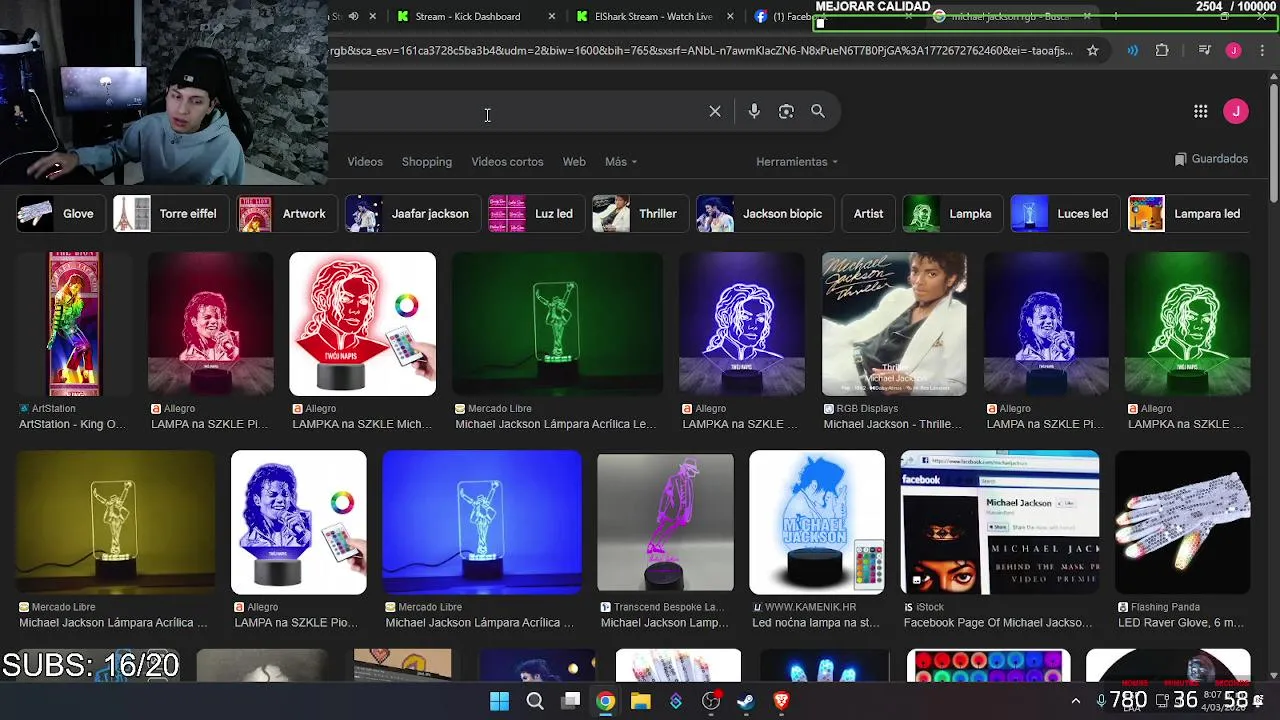Click in the browser address bar URL
1280x720 pixels.
pos(700,50)
